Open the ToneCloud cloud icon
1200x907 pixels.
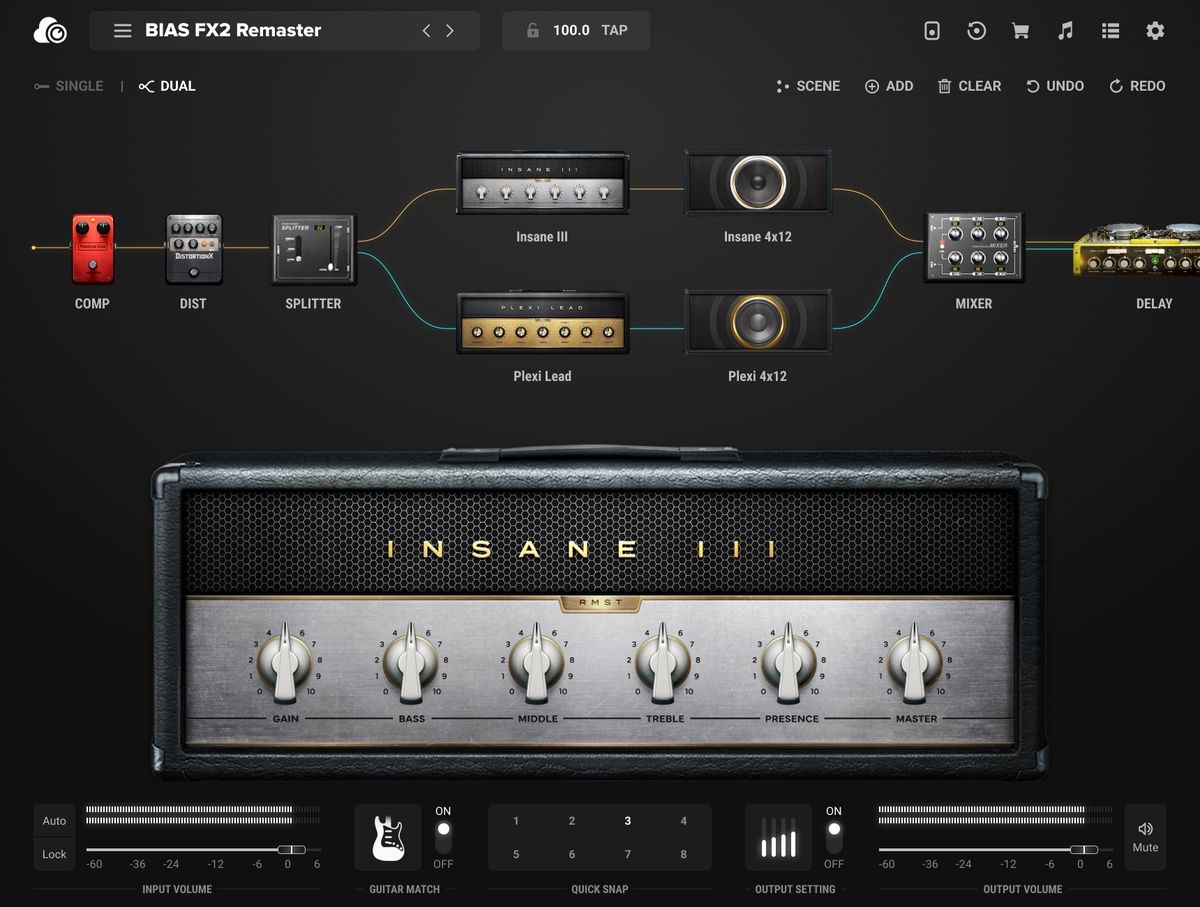click(x=50, y=31)
